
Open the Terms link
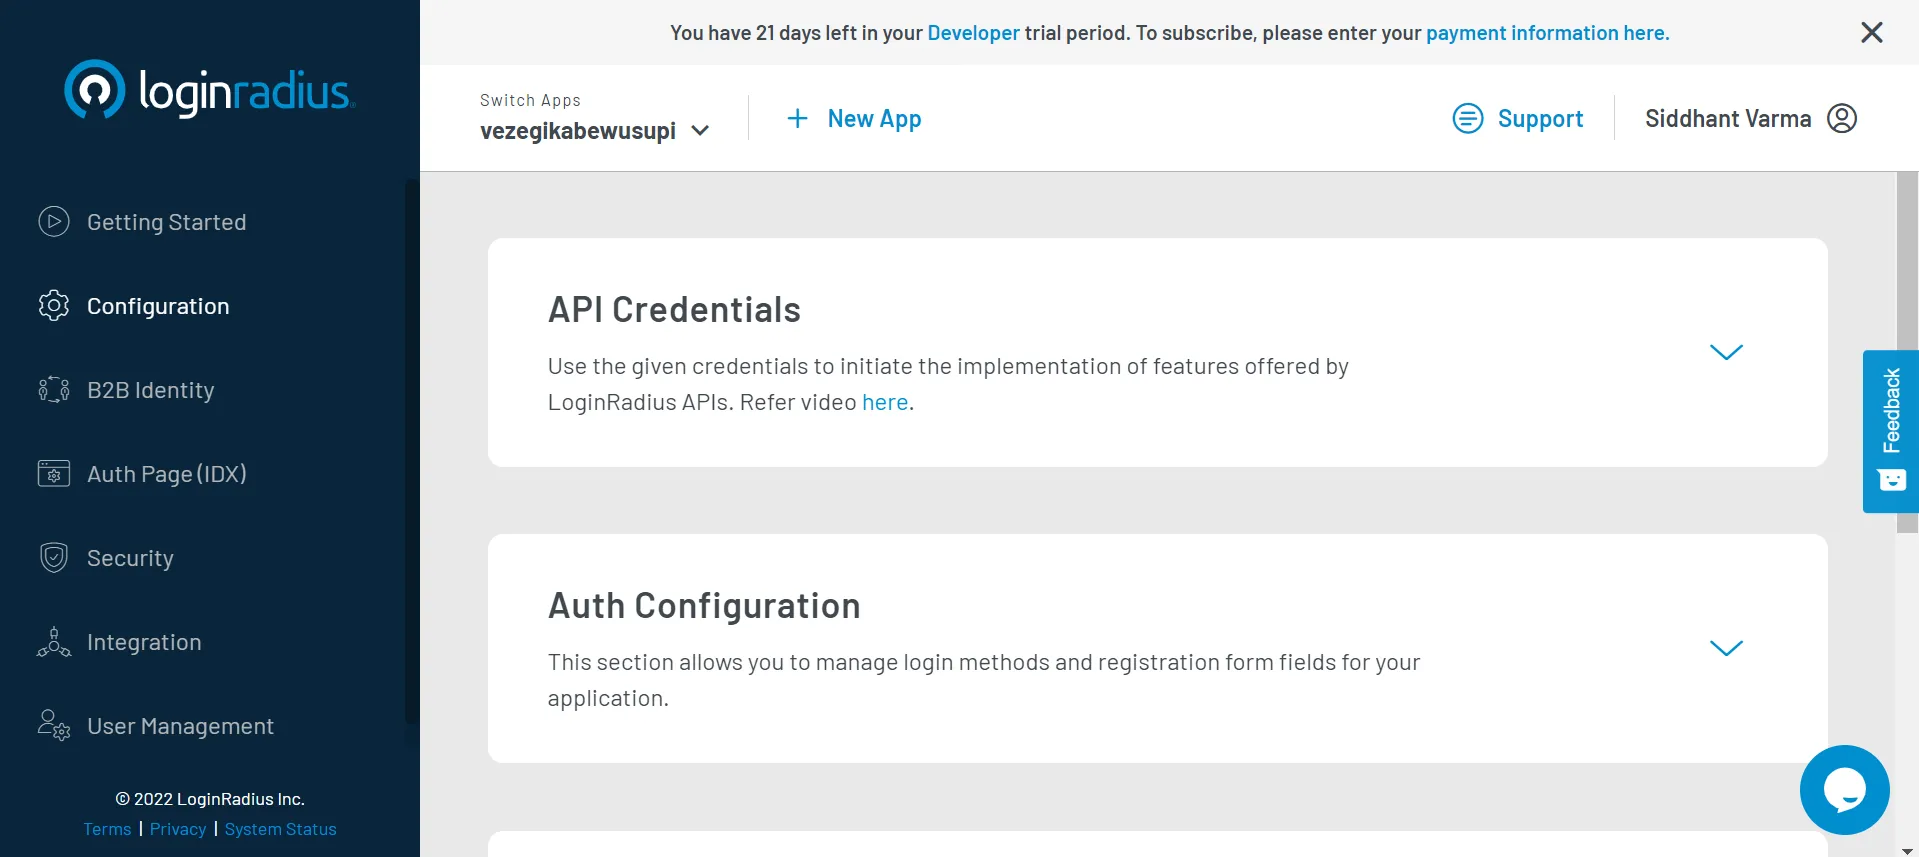pyautogui.click(x=107, y=829)
